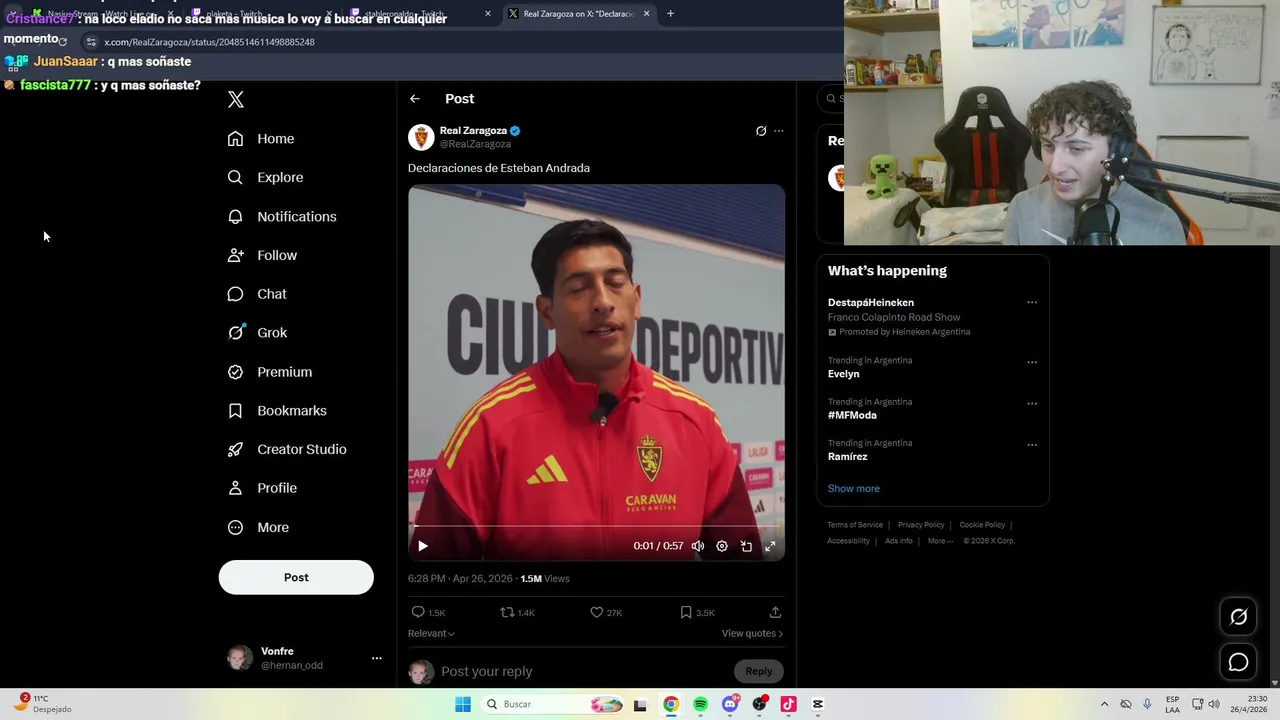Open account options next to Vonfre
The image size is (1280, 720).
377,658
